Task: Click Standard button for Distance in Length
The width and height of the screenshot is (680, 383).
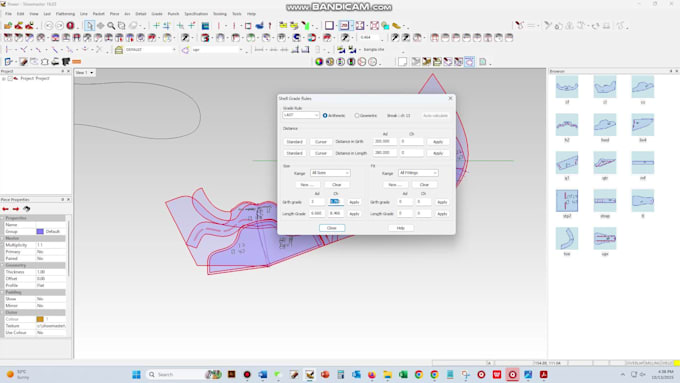Action: [294, 153]
